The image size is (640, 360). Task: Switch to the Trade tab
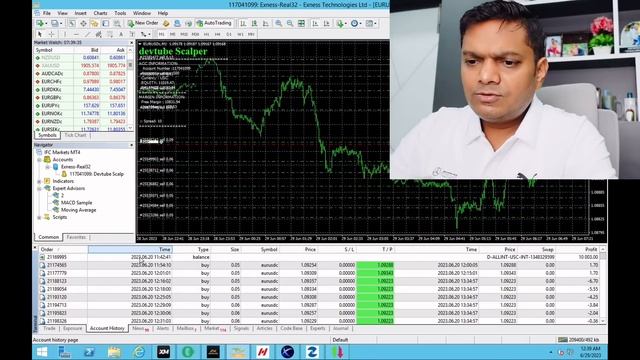tap(49, 328)
